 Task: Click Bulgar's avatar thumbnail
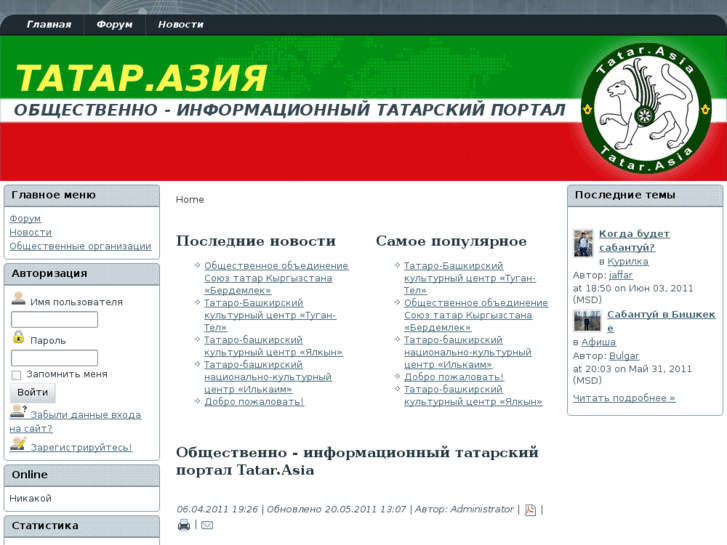click(587, 321)
